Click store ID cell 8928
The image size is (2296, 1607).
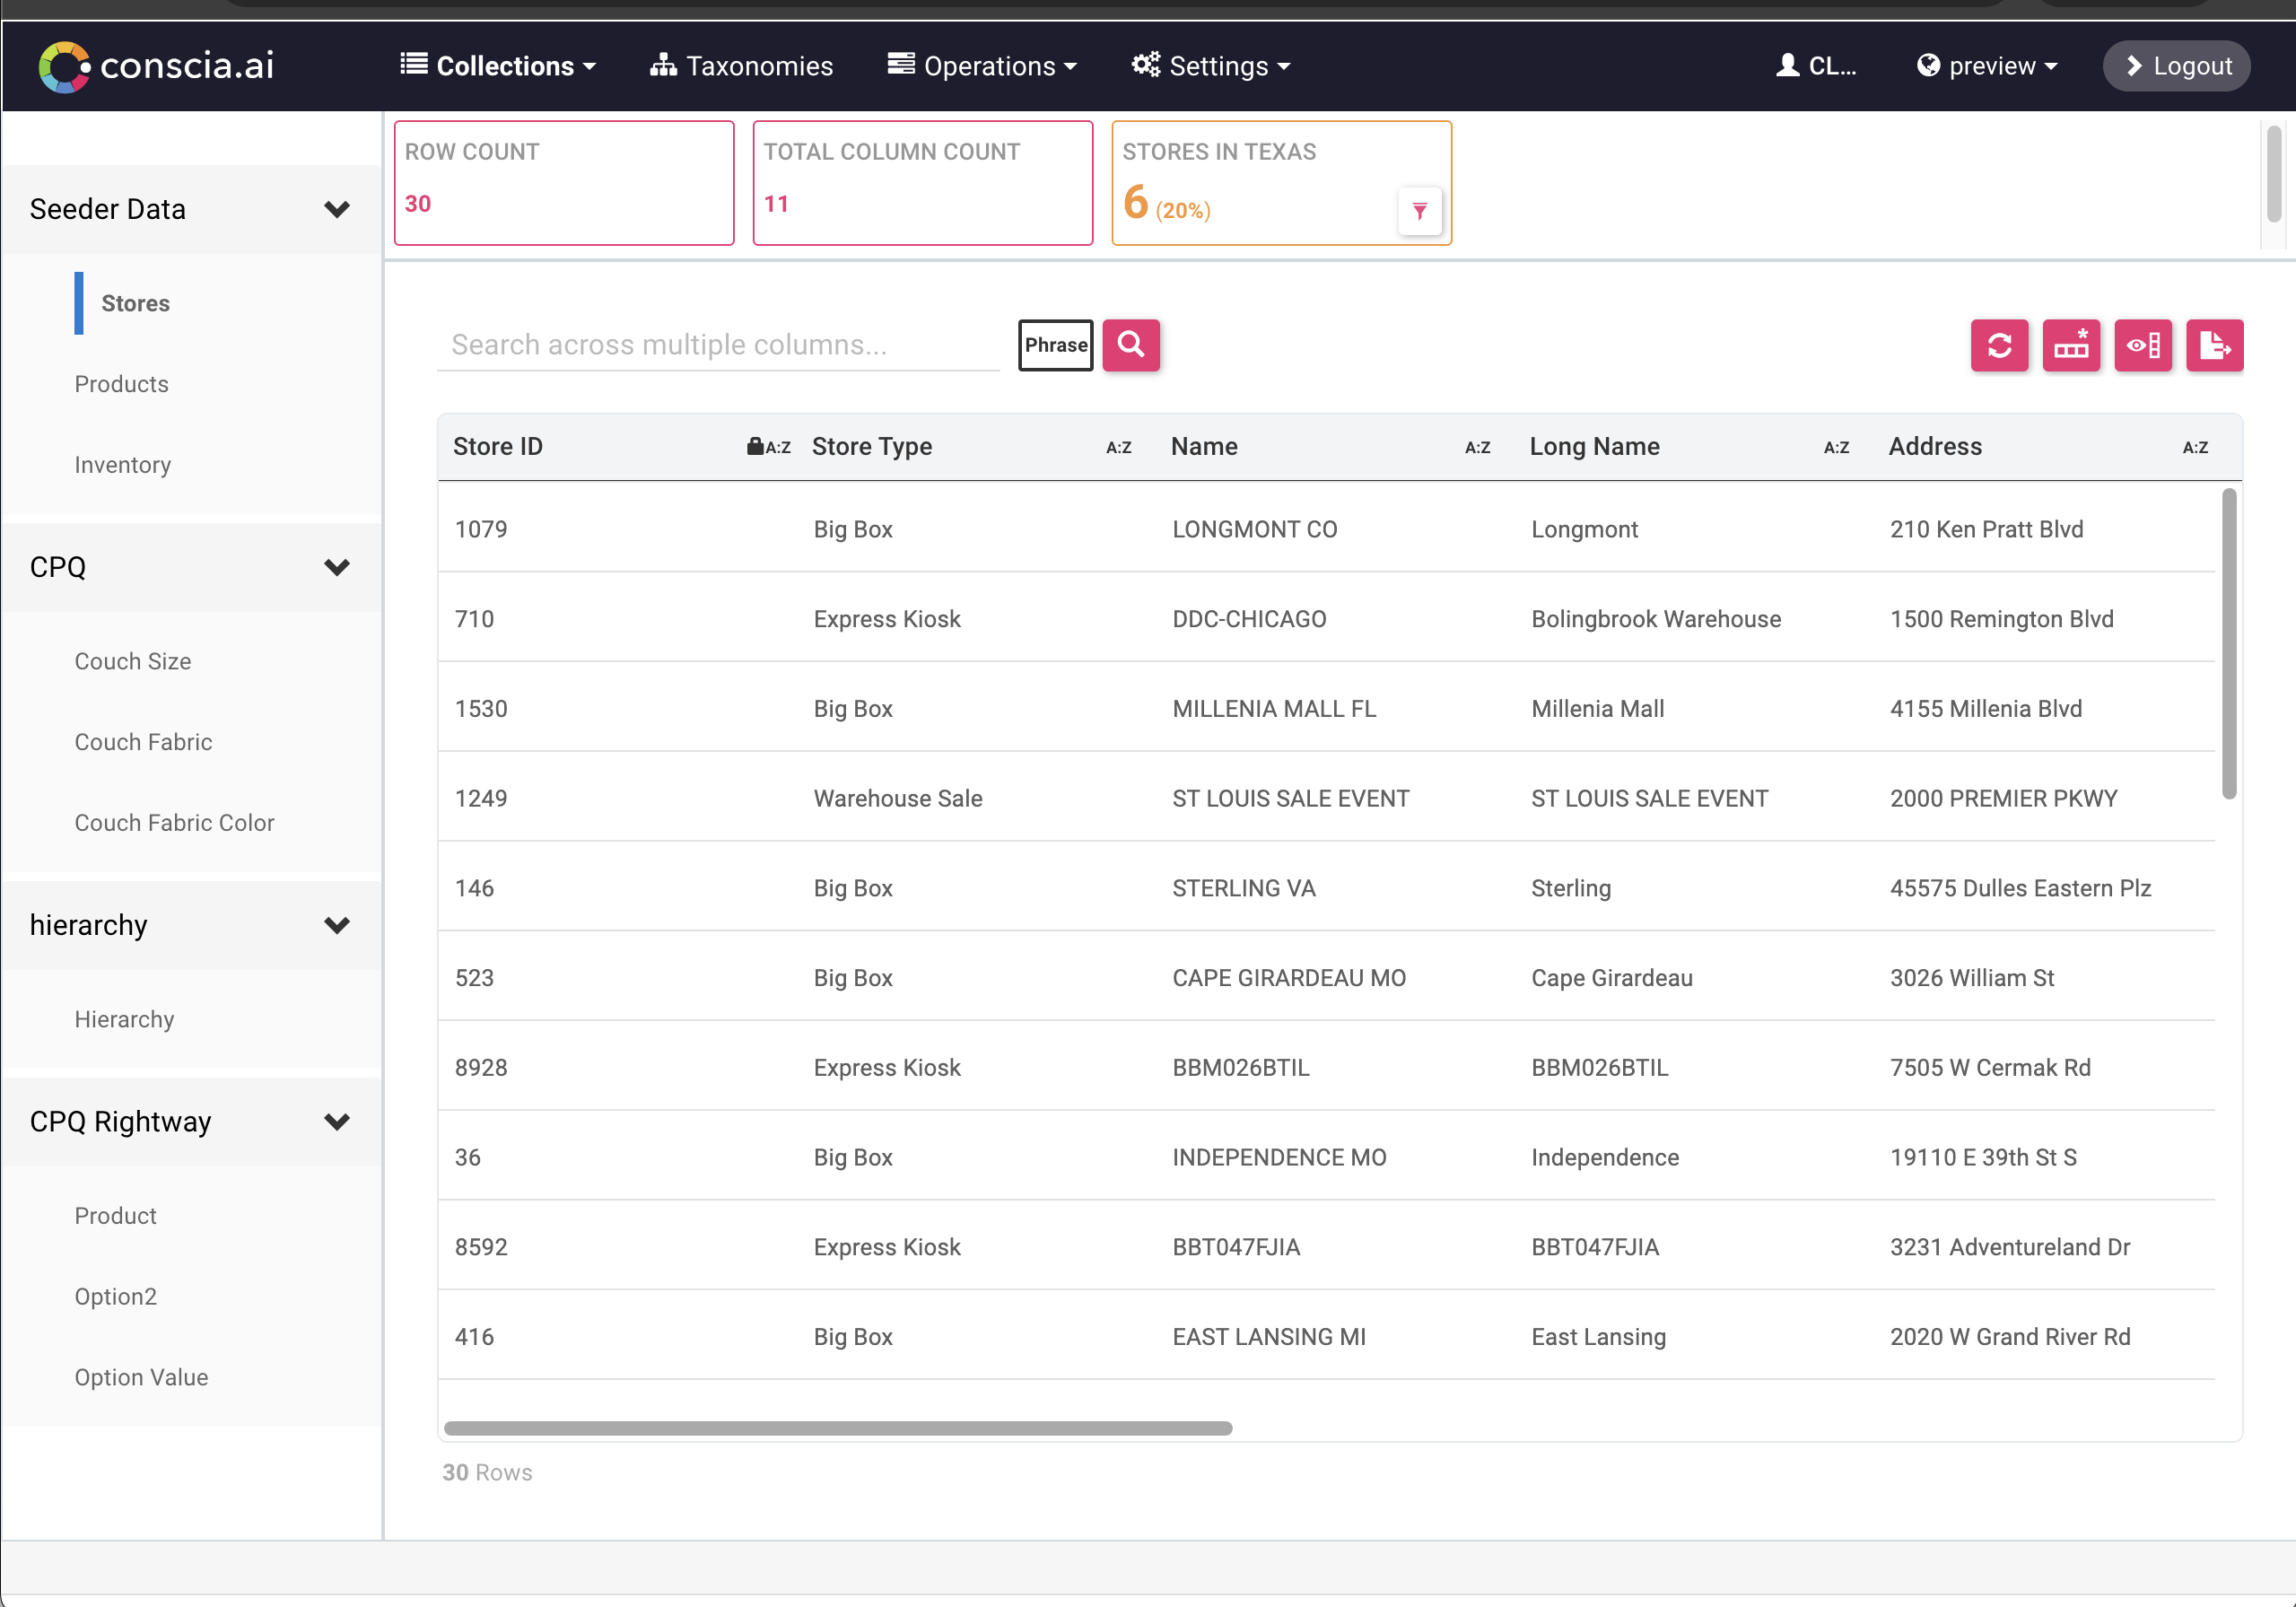tap(481, 1068)
